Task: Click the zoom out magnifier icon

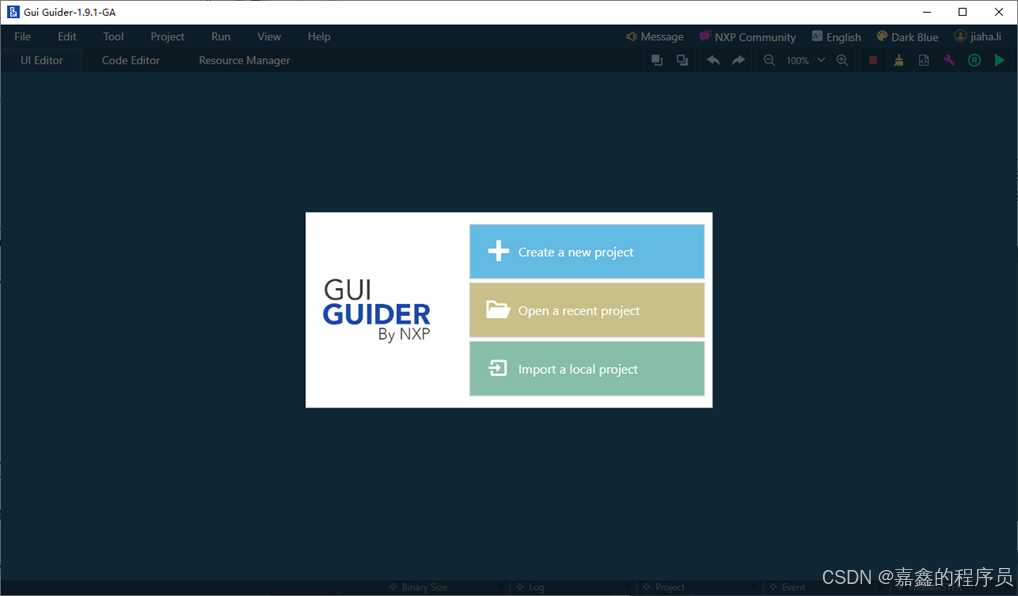Action: click(769, 60)
